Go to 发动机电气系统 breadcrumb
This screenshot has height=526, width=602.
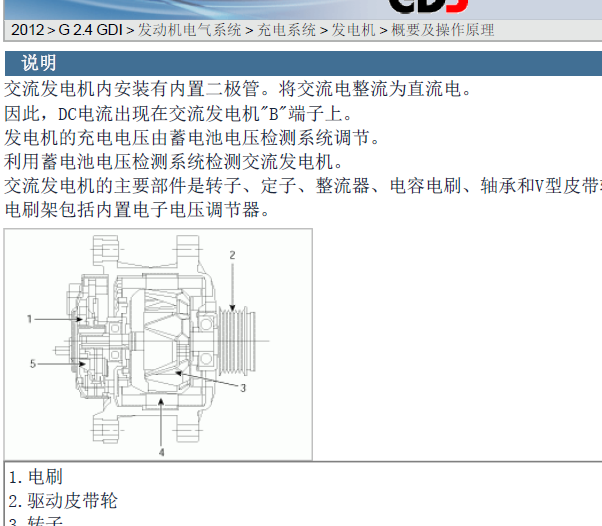190,30
